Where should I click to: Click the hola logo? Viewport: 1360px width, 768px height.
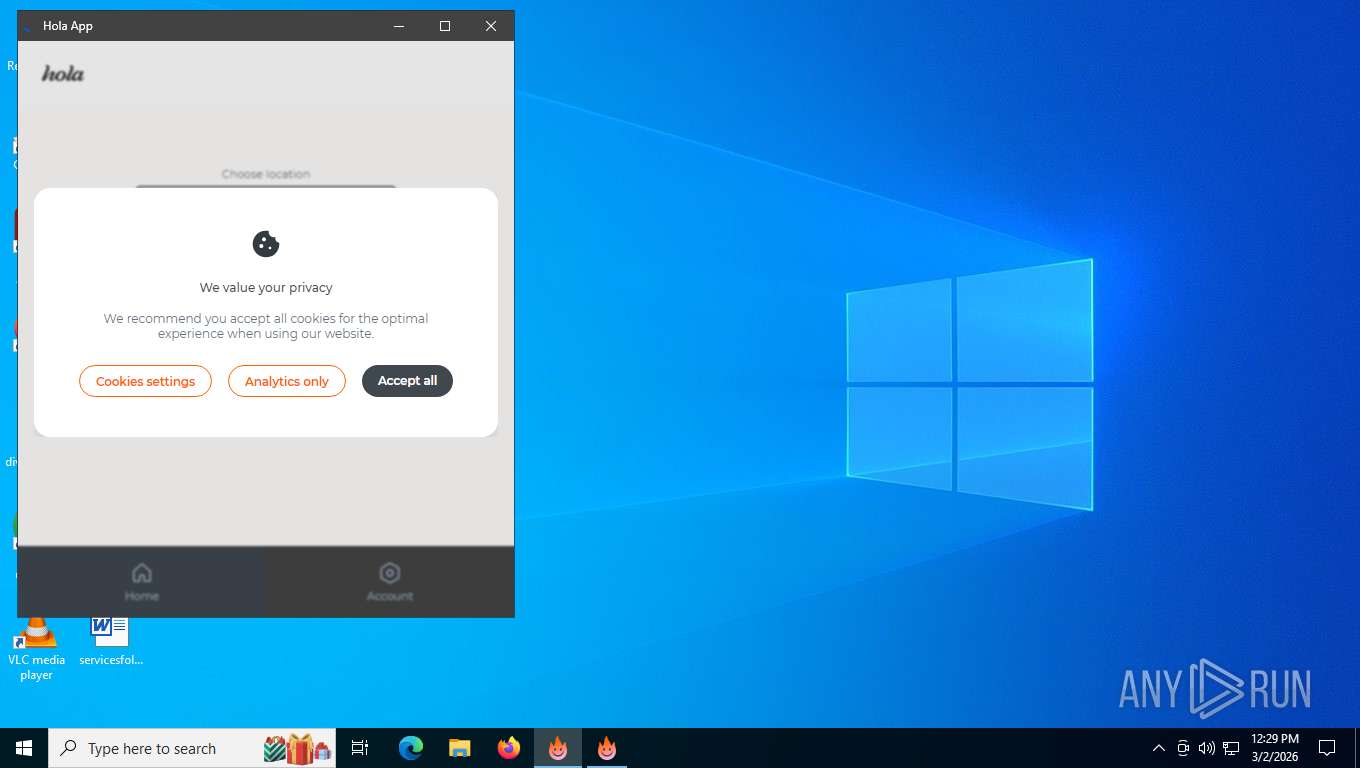pyautogui.click(x=63, y=74)
